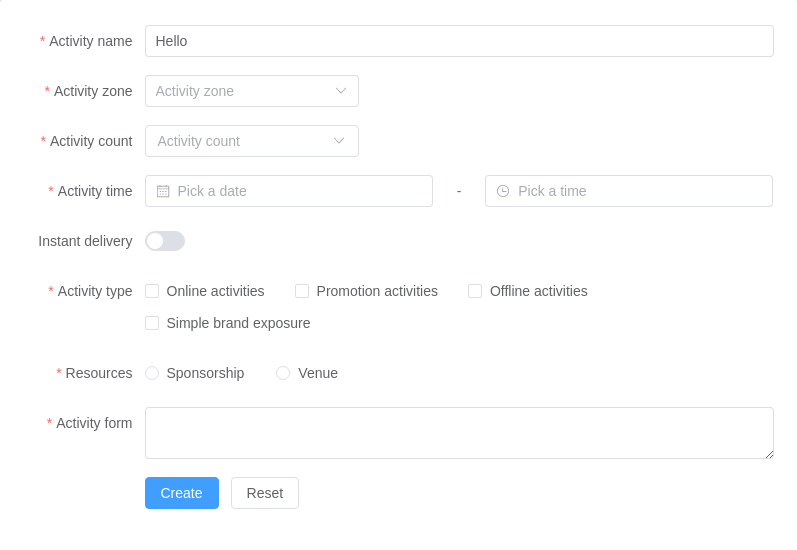Click inside the Activity form text area

459,433
